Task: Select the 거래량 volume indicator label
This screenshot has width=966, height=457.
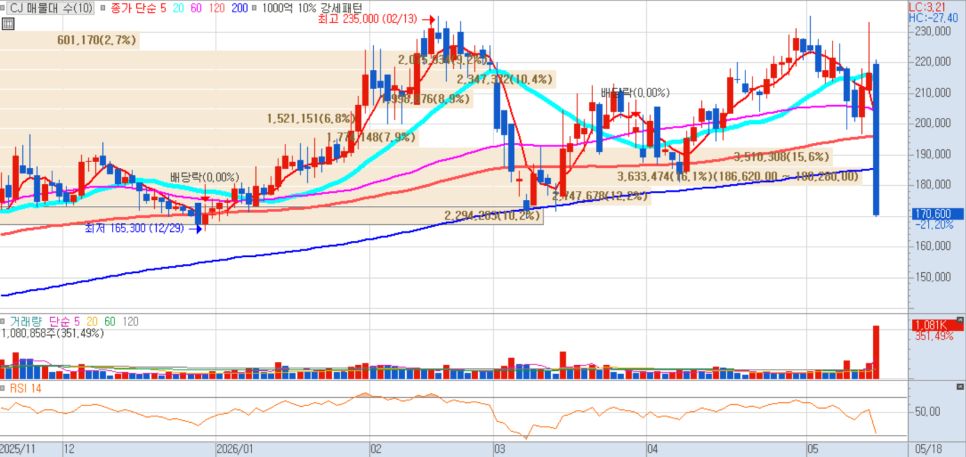Action: click(x=26, y=322)
